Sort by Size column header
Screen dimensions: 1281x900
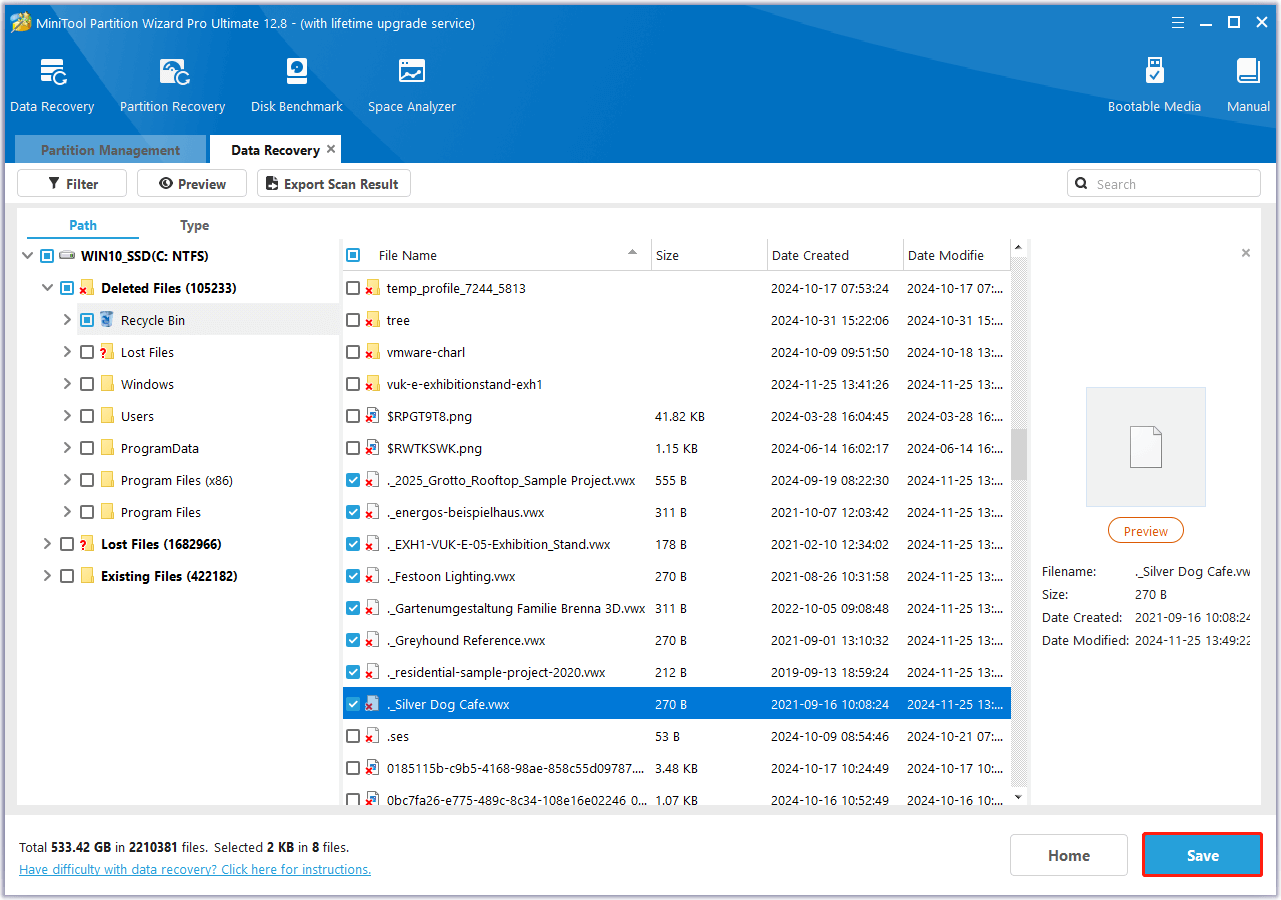point(709,255)
